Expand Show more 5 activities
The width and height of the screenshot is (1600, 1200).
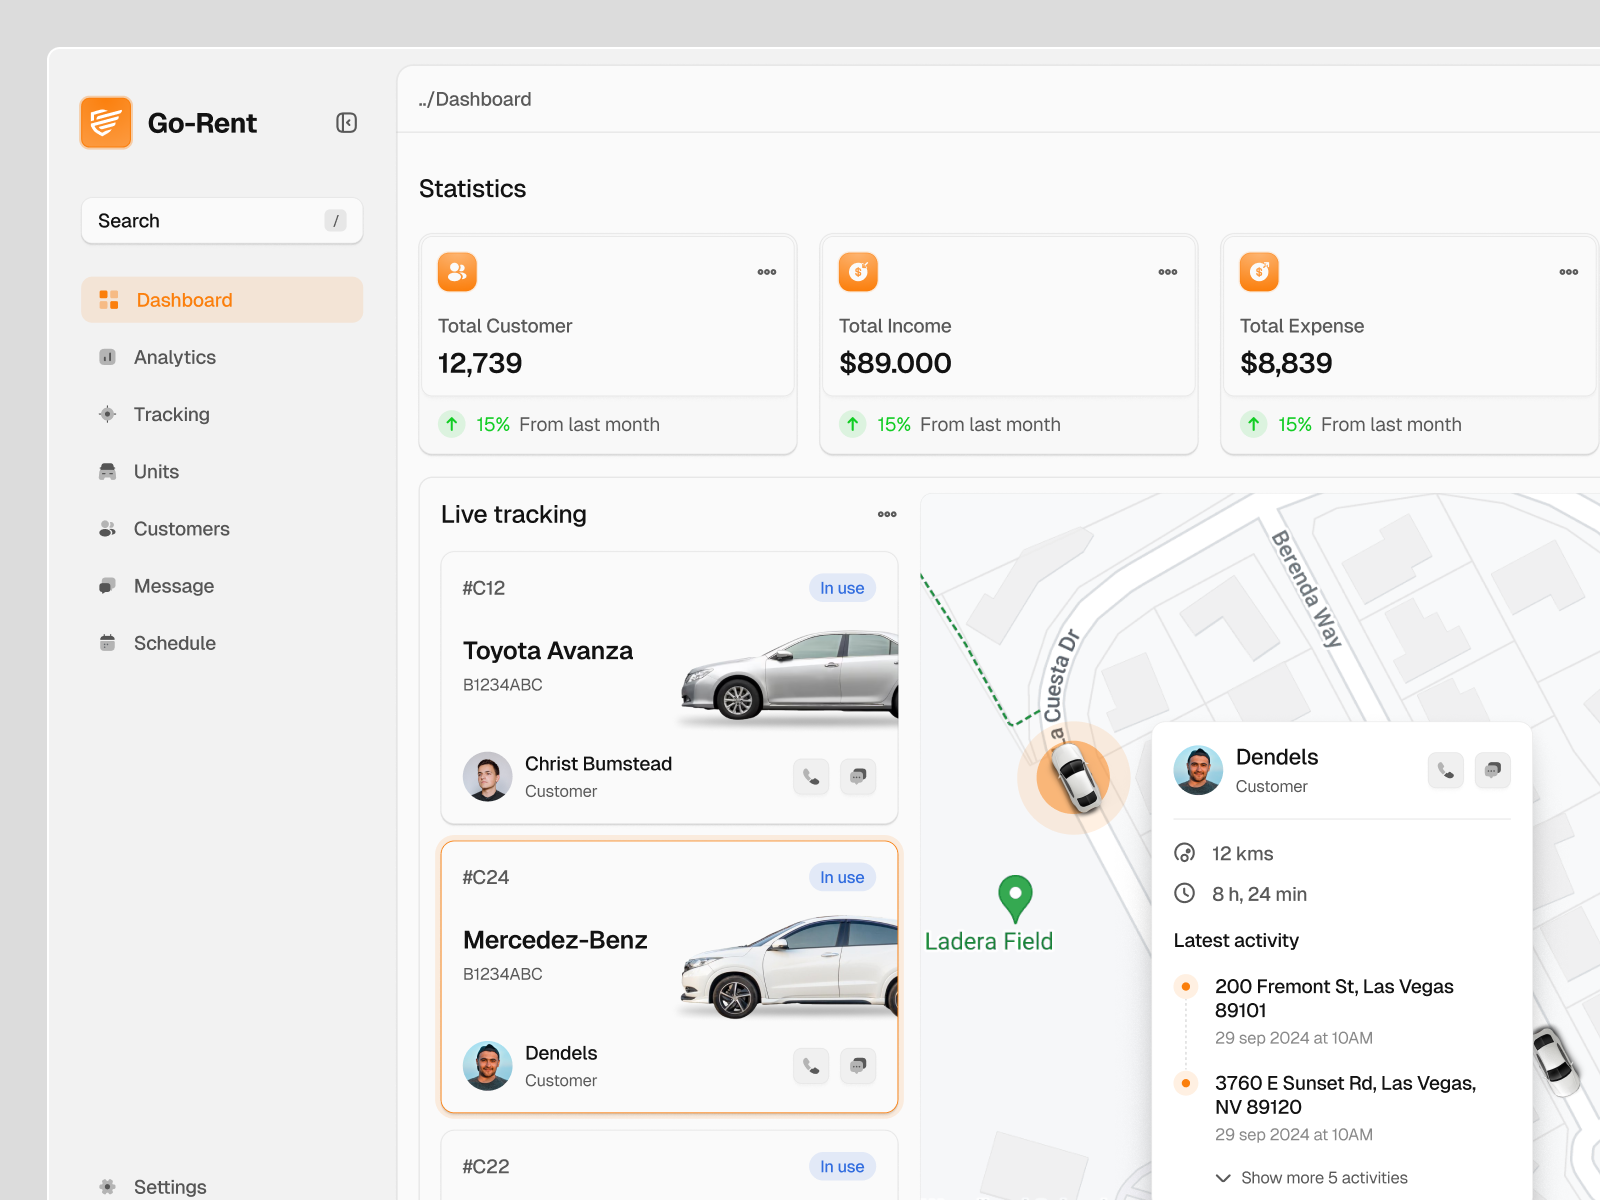tap(1323, 1178)
